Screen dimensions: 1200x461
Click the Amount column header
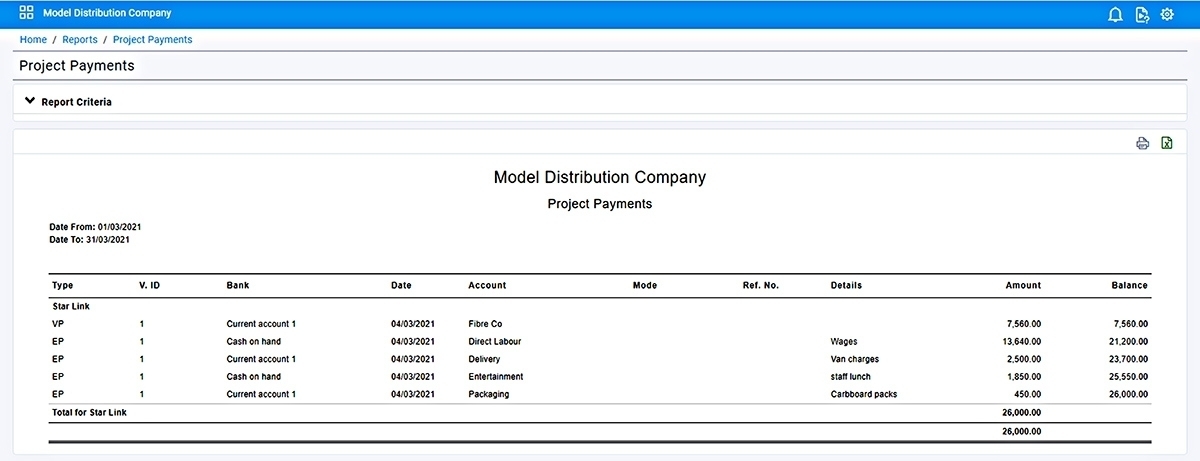[x=1023, y=285]
